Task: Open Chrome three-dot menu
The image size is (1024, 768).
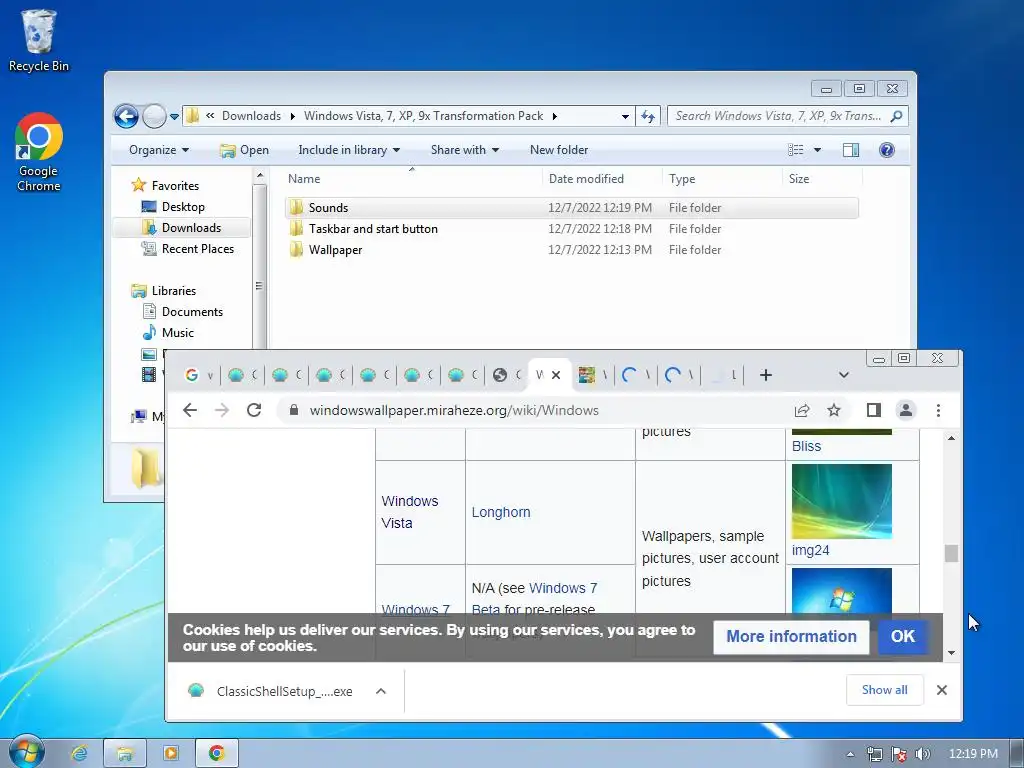Action: 938,410
